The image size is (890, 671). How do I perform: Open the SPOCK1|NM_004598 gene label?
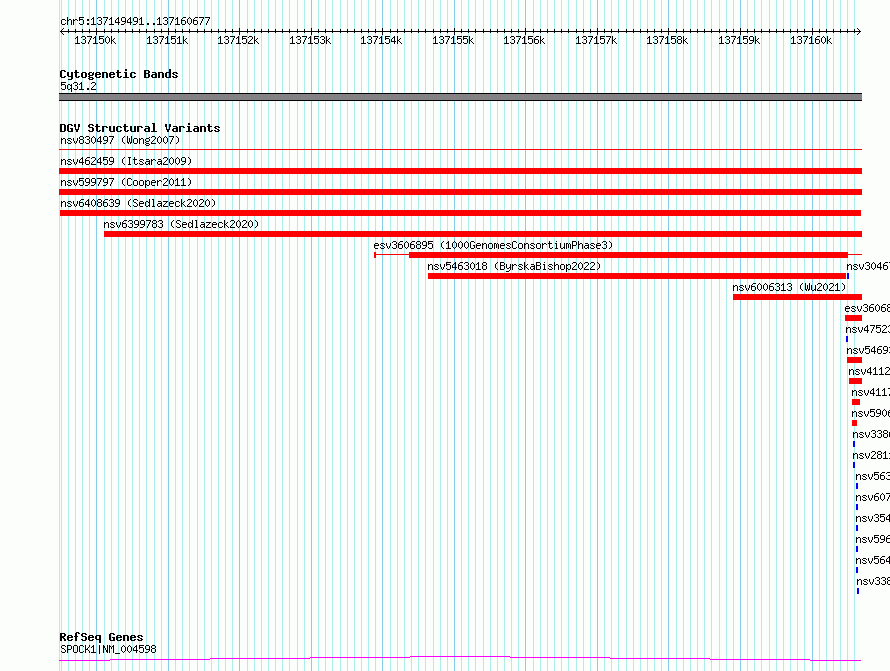(108, 649)
